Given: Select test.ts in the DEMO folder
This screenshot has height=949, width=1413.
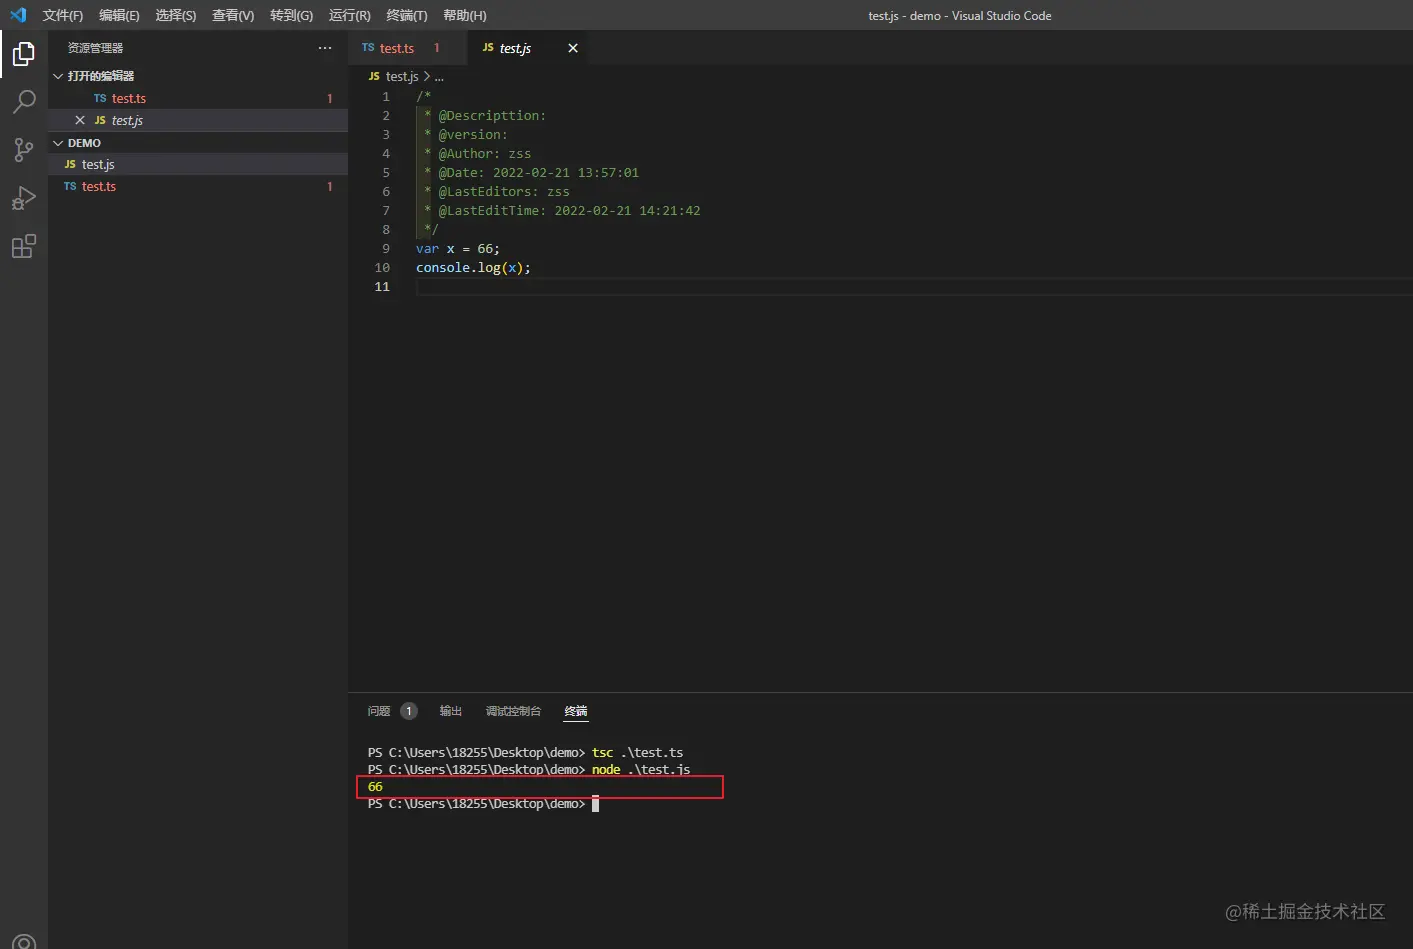Looking at the screenshot, I should click(x=99, y=187).
